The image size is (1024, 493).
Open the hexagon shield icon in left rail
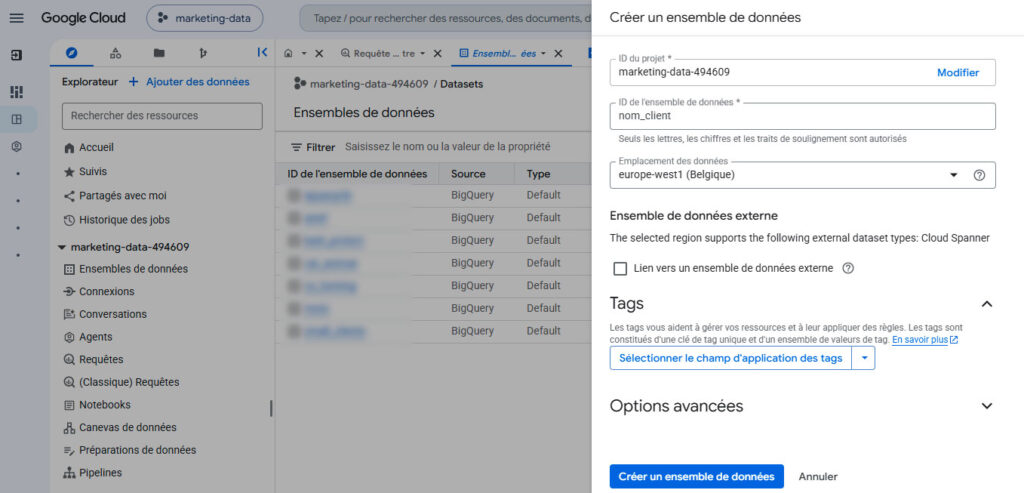pos(17,147)
